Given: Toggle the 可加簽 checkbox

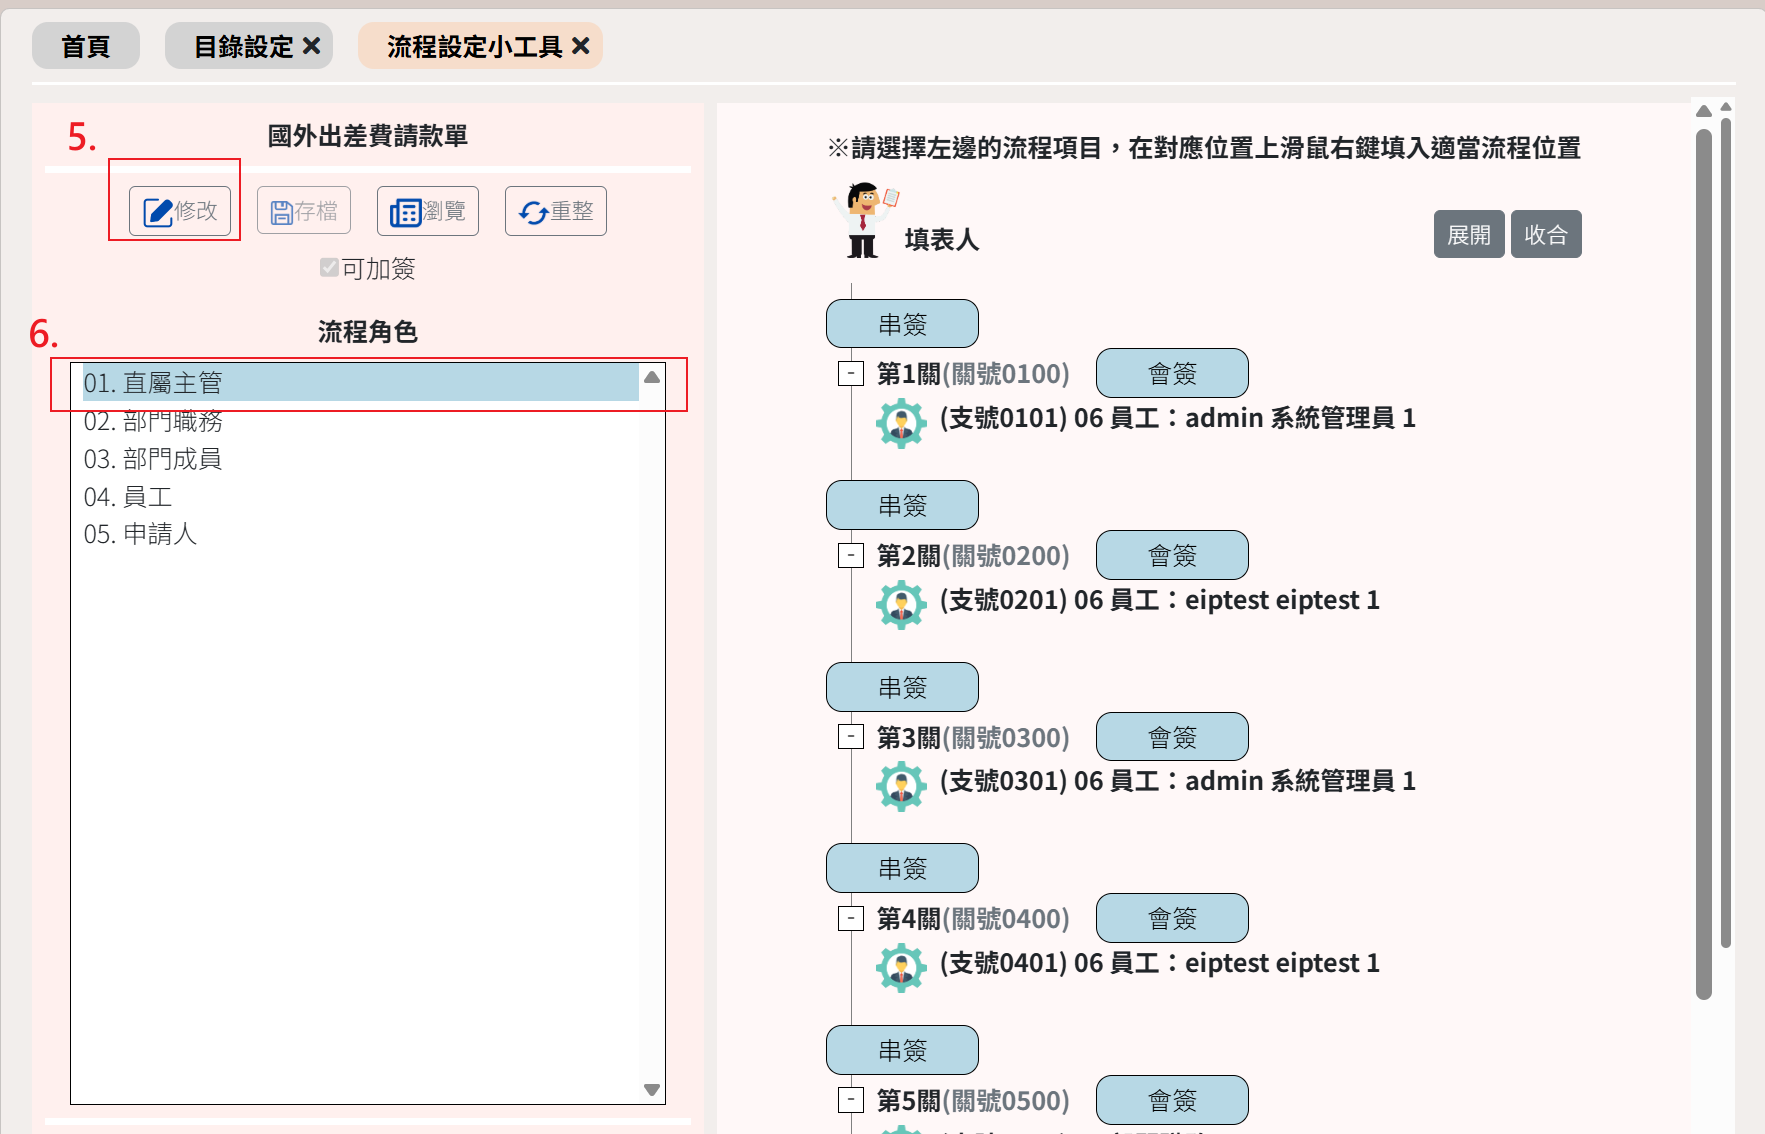Looking at the screenshot, I should click(329, 267).
